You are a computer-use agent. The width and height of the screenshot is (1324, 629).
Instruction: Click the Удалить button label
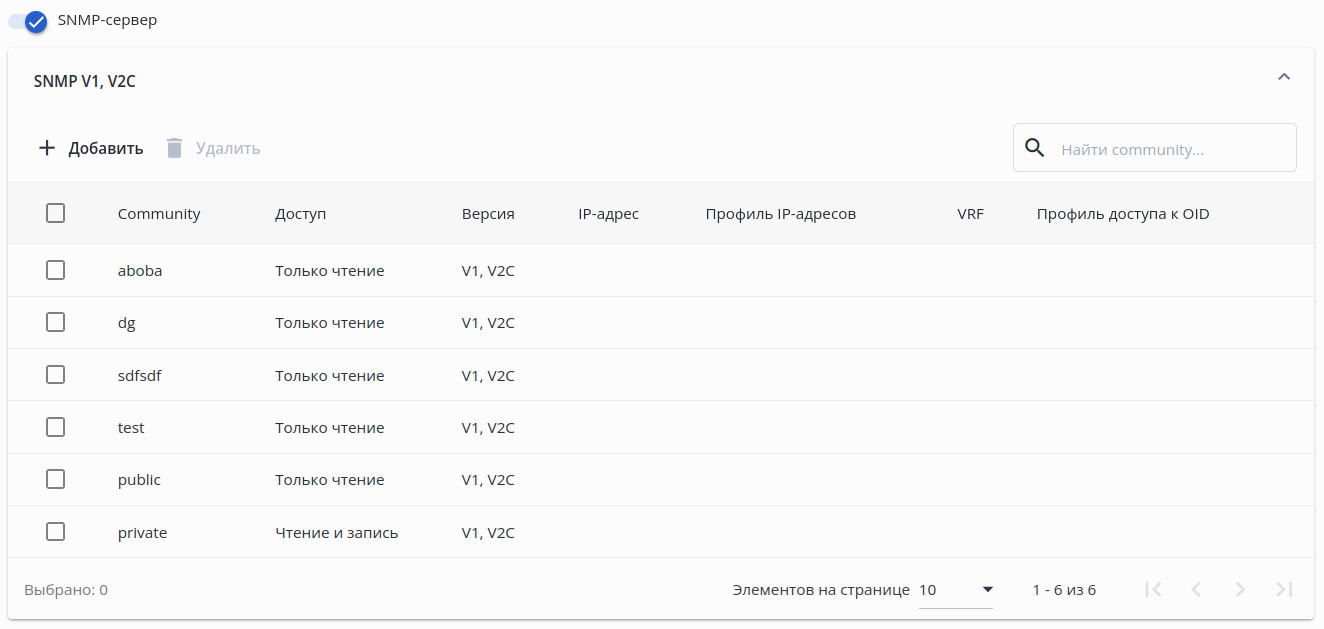[x=228, y=148]
